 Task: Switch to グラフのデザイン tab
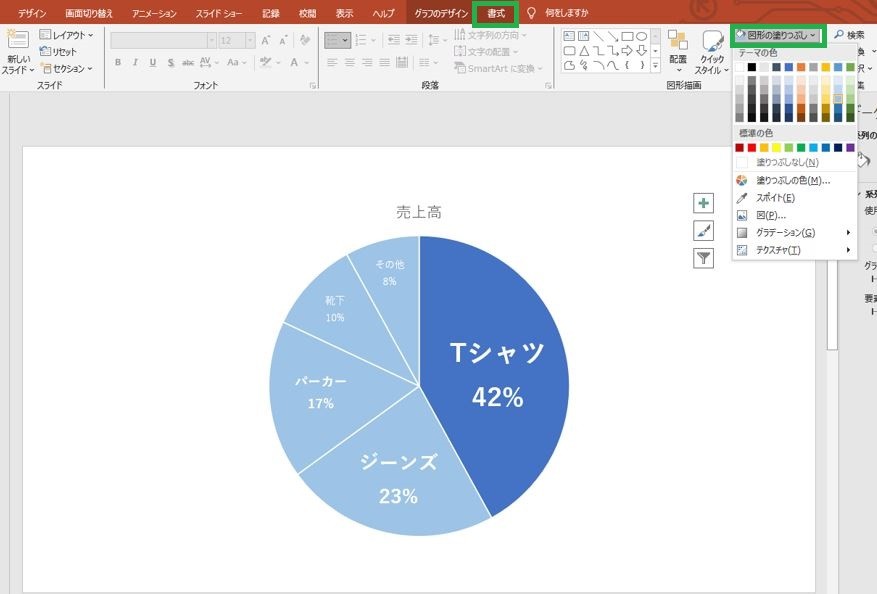coord(441,13)
